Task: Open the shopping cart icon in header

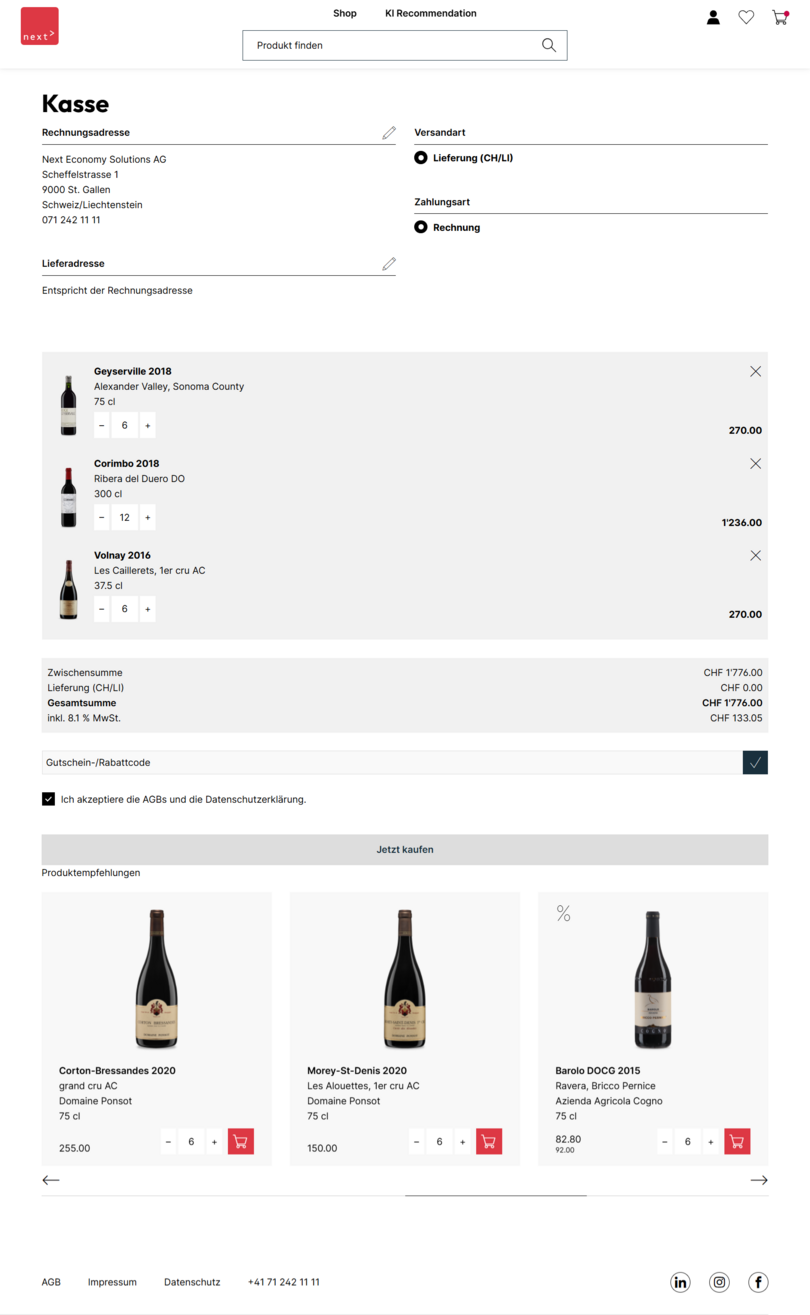Action: point(779,17)
